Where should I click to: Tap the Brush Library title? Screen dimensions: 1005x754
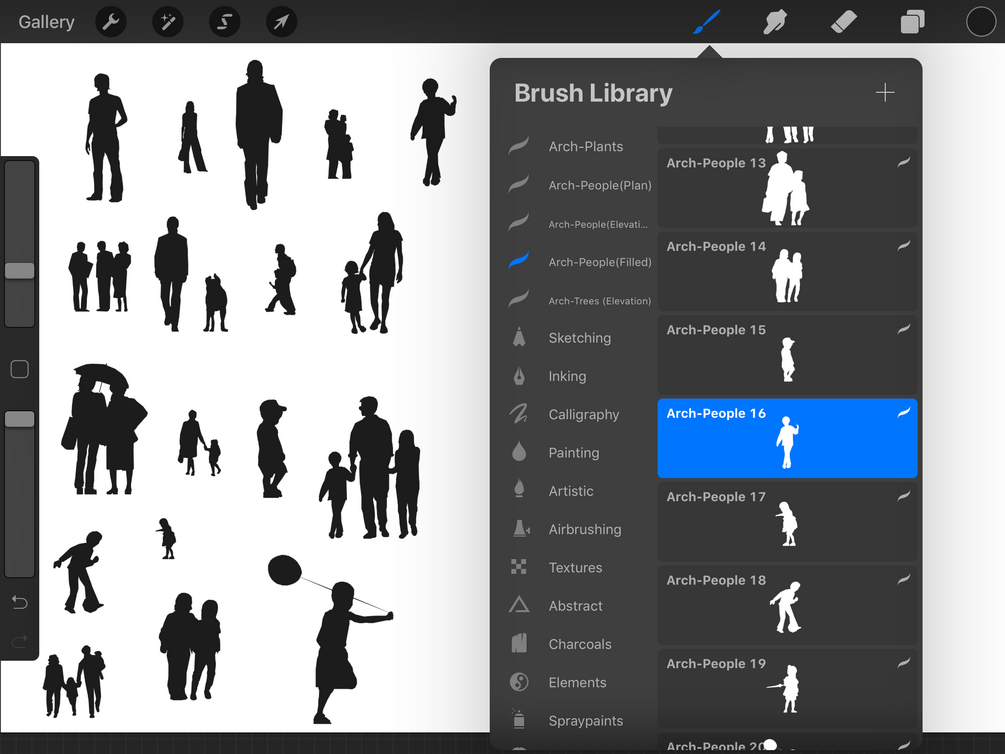(594, 94)
